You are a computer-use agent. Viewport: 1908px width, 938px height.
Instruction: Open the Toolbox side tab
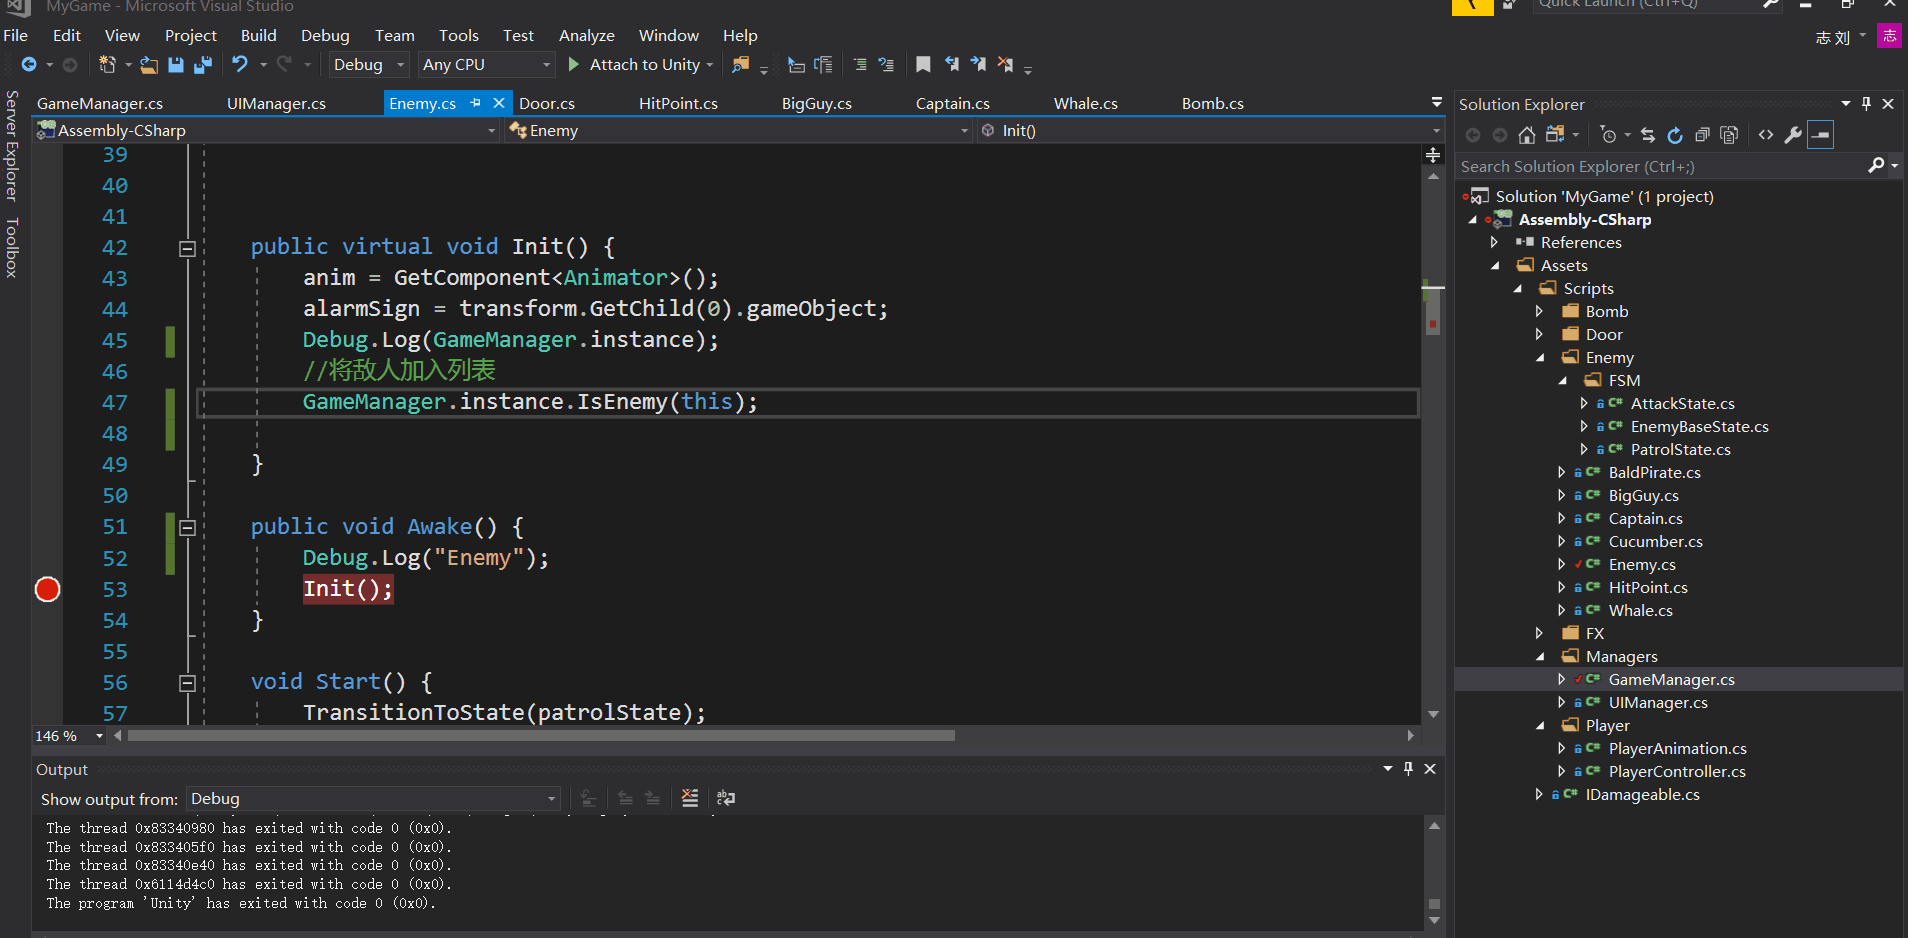click(x=12, y=248)
